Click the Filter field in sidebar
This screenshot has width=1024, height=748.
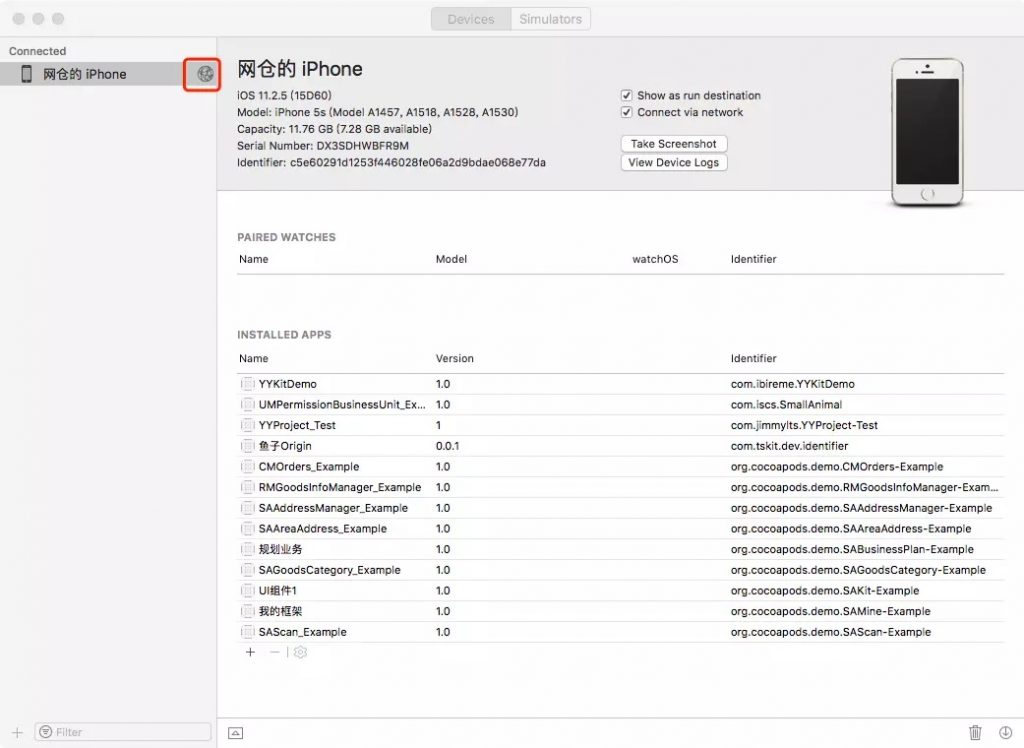(x=123, y=732)
